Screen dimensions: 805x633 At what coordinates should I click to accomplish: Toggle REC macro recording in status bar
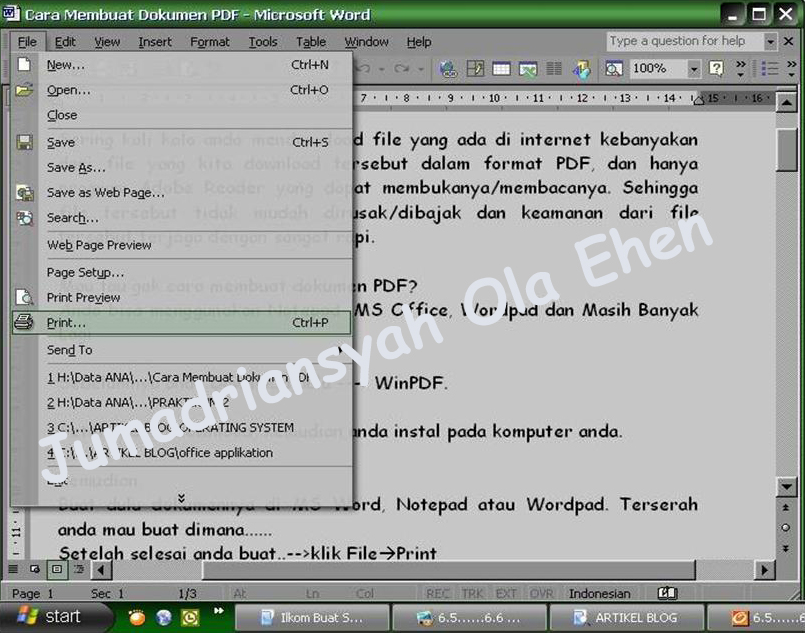click(438, 593)
